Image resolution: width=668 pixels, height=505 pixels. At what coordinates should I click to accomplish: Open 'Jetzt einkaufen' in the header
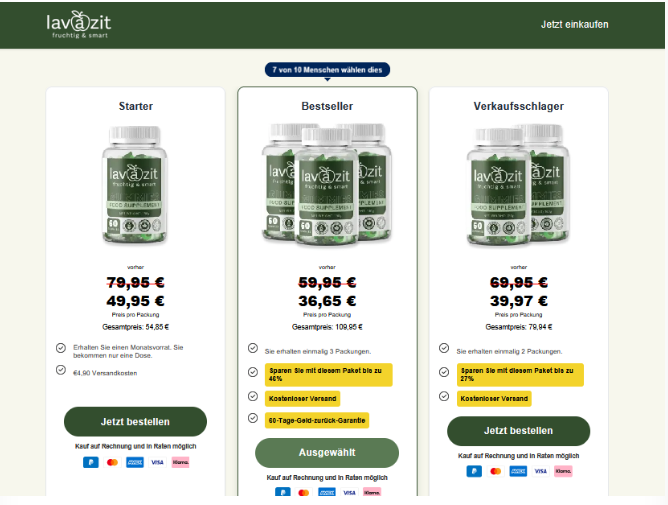point(574,25)
